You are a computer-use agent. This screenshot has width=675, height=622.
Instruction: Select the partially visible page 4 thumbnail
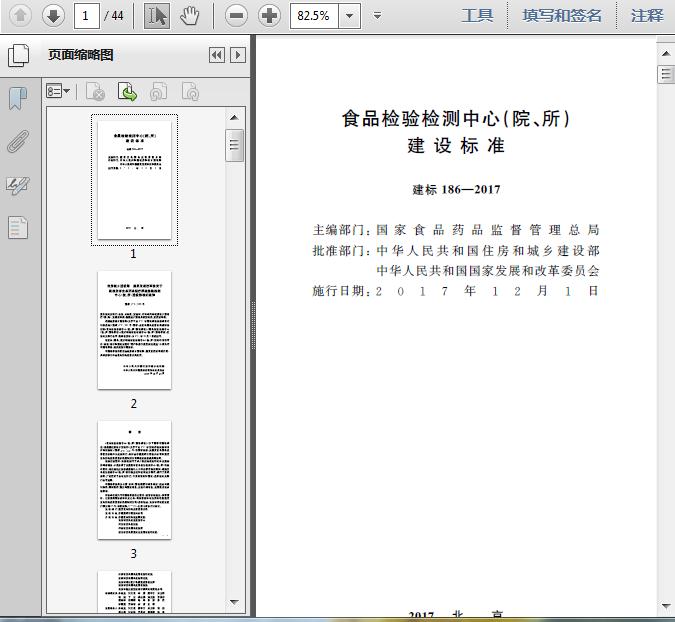point(134,592)
